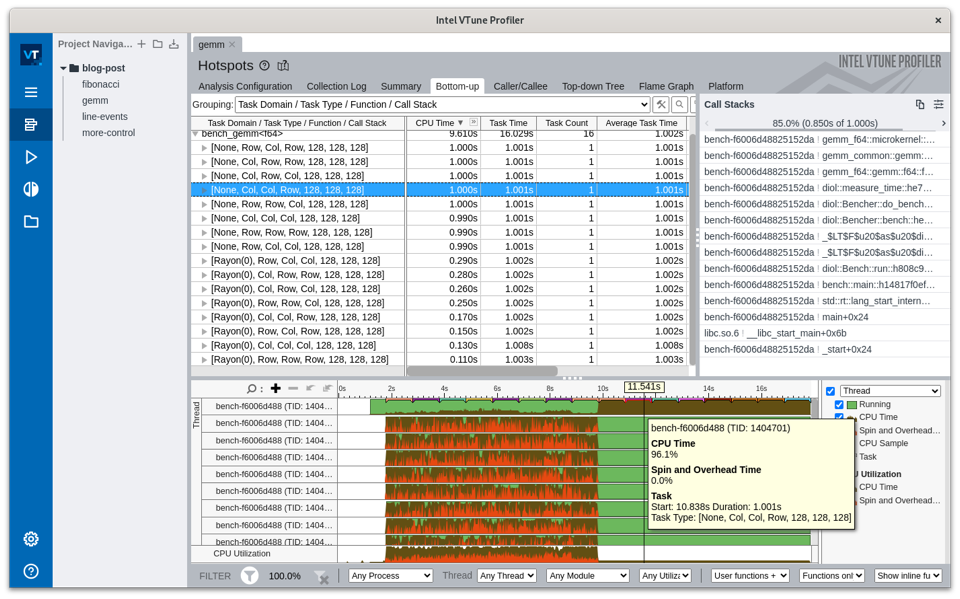Switch to the Flame Graph tab
The height and width of the screenshot is (599, 960).
tap(666, 86)
